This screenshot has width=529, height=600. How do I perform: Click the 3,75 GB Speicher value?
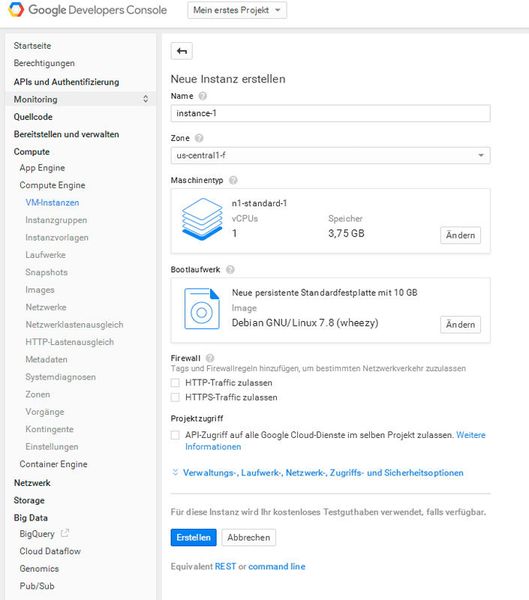pos(346,233)
